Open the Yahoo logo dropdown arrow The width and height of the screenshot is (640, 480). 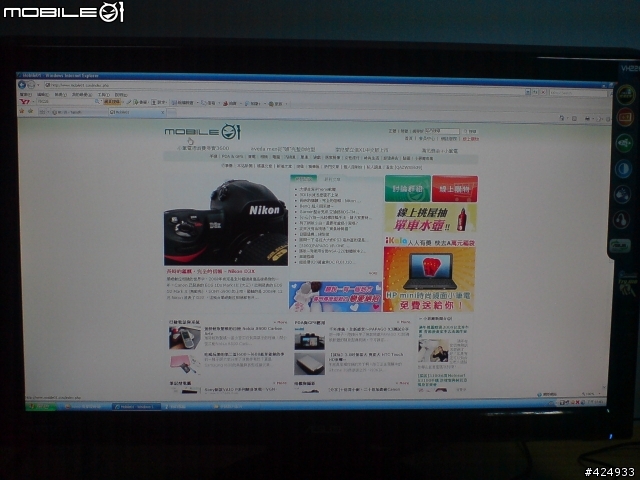pyautogui.click(x=33, y=102)
